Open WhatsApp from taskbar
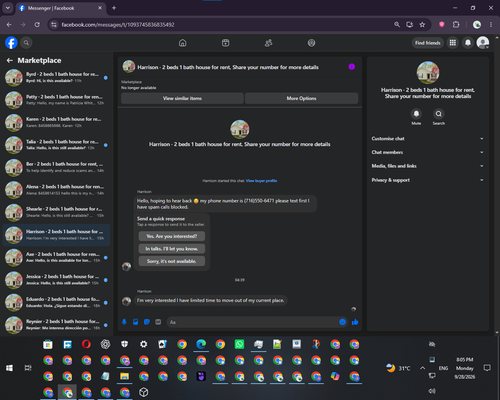500x400 pixels. point(239,344)
